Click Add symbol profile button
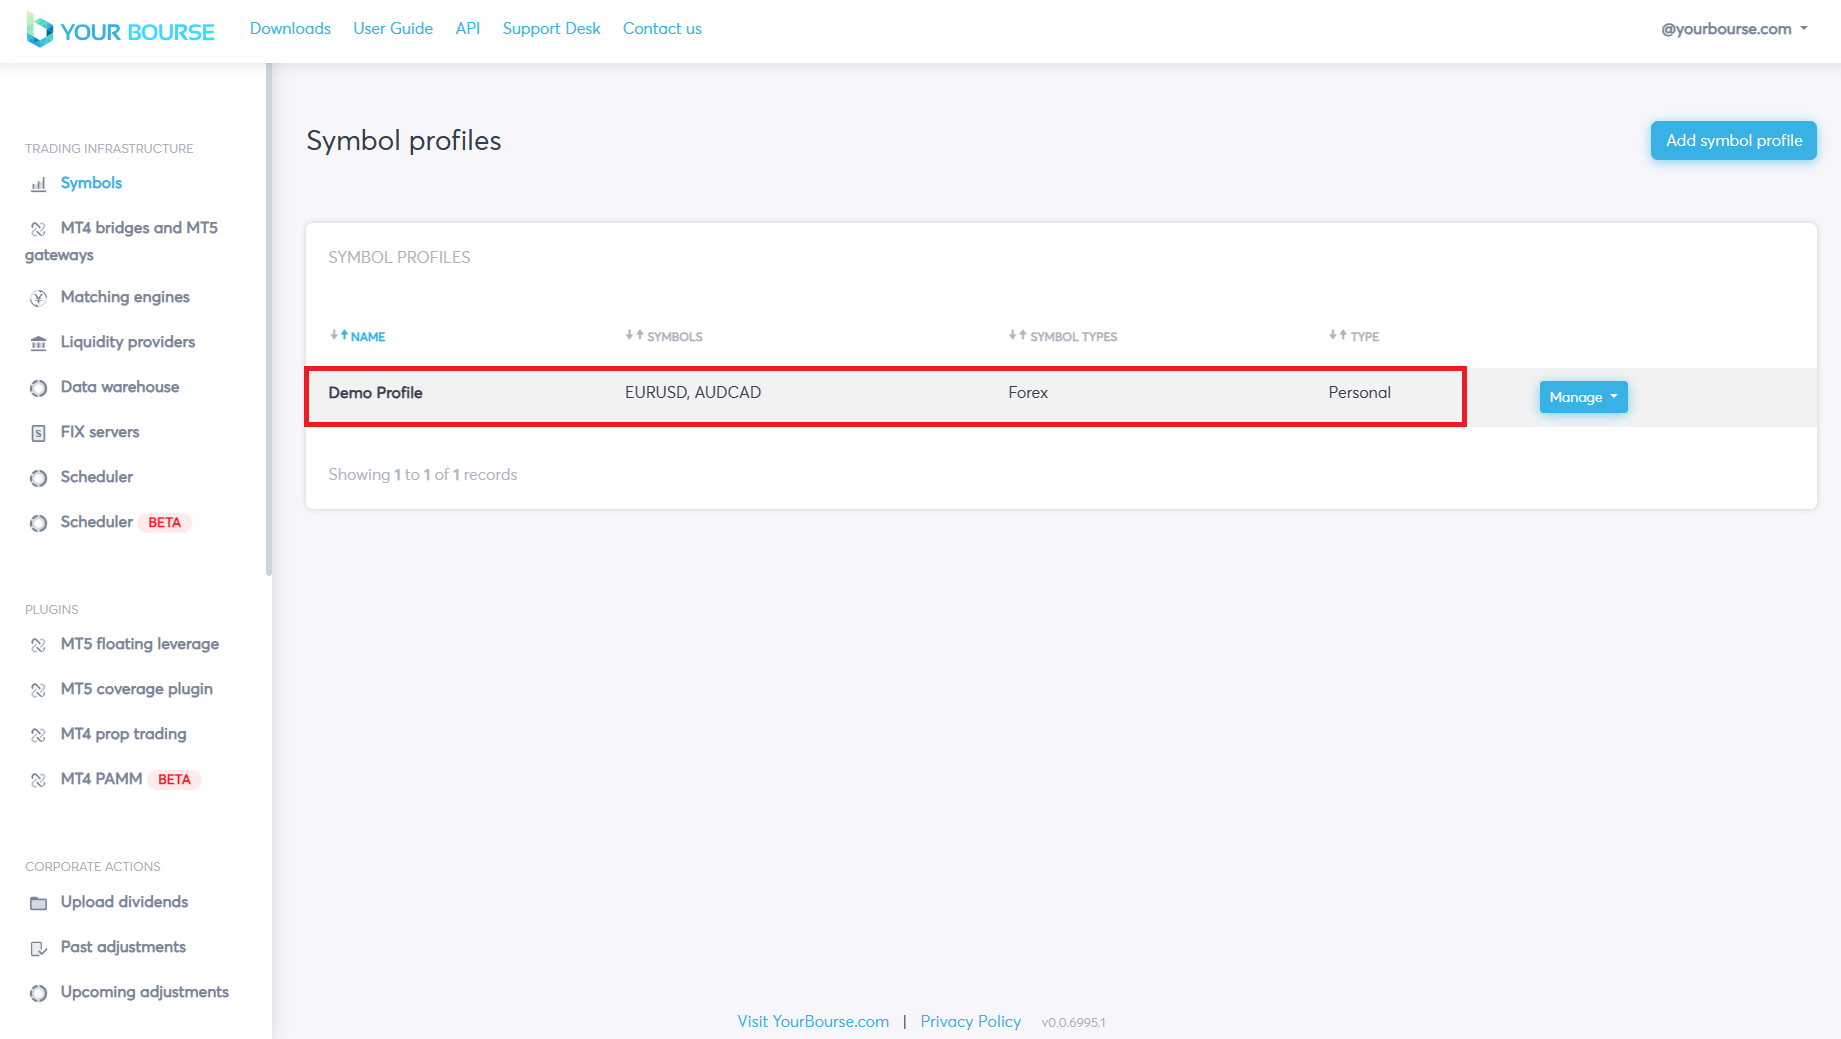The height and width of the screenshot is (1039, 1841). click(1733, 141)
